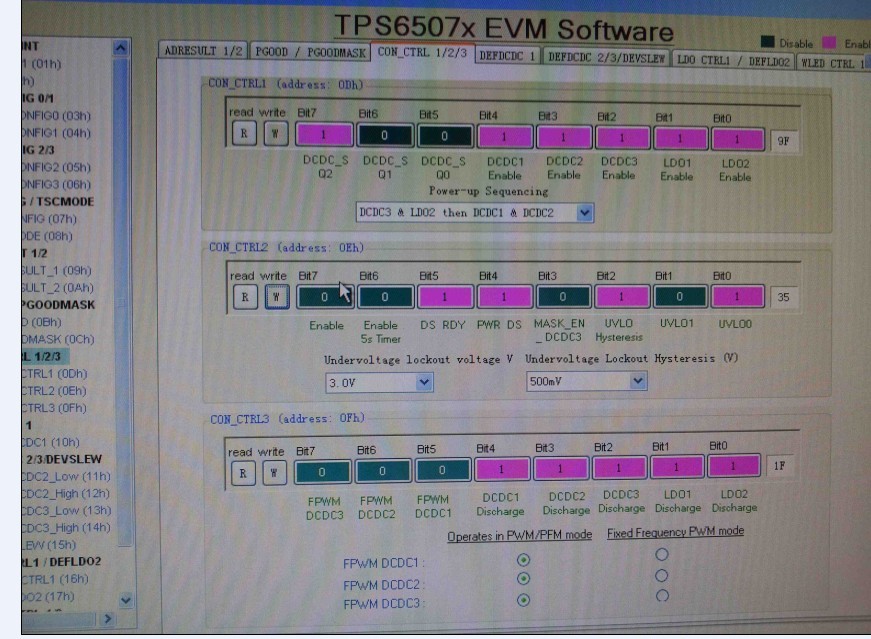
Task: Click sidebar scroll up arrow
Action: coord(121,48)
